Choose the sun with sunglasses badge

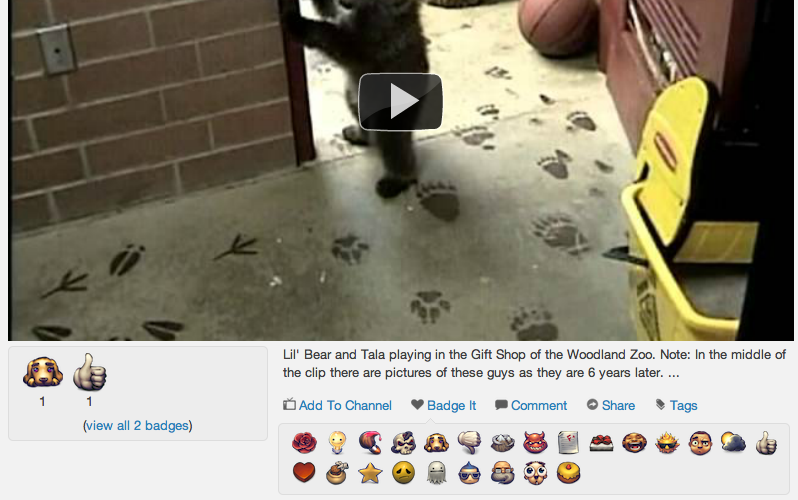click(x=667, y=442)
